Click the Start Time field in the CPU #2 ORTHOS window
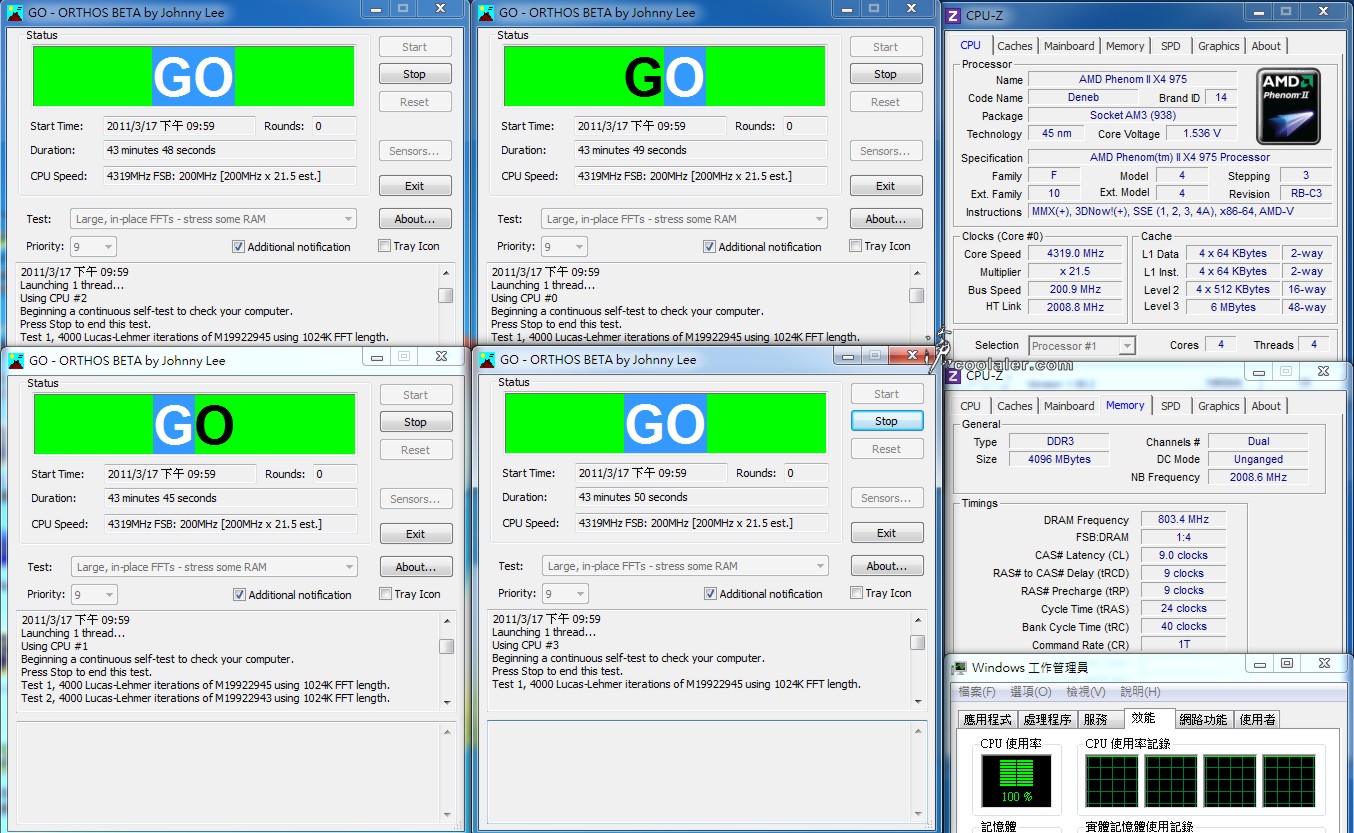Viewport: 1354px width, 833px height. (x=180, y=126)
